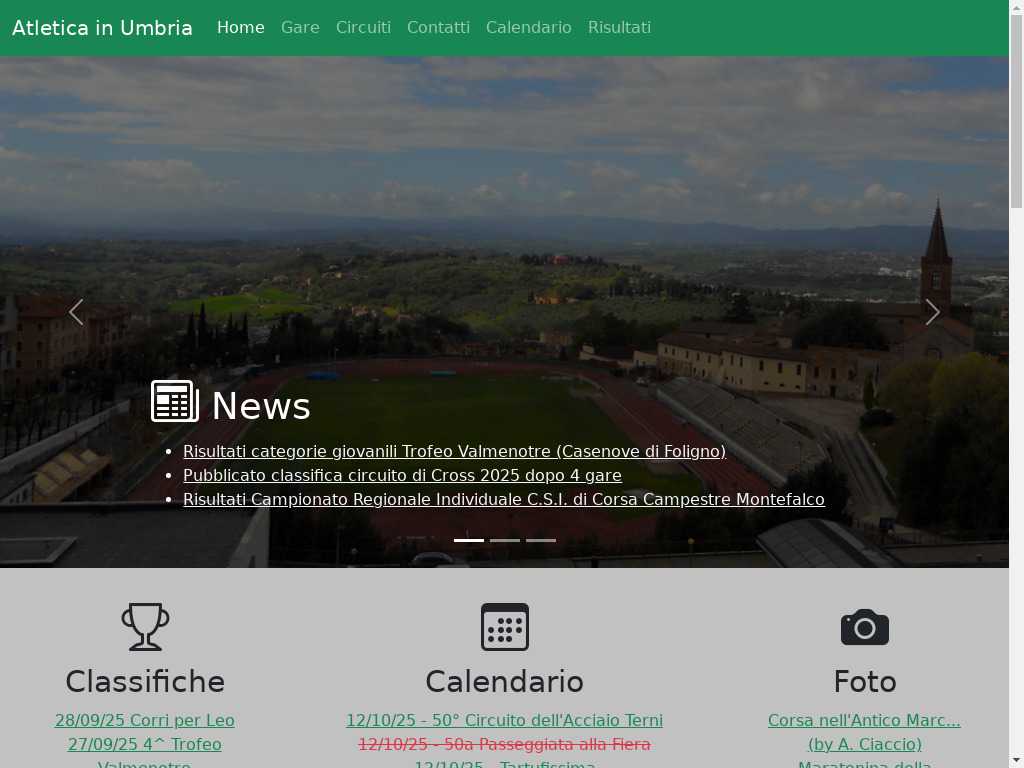Open 50° Circuito dell'Acciaio Terni event

click(x=504, y=720)
